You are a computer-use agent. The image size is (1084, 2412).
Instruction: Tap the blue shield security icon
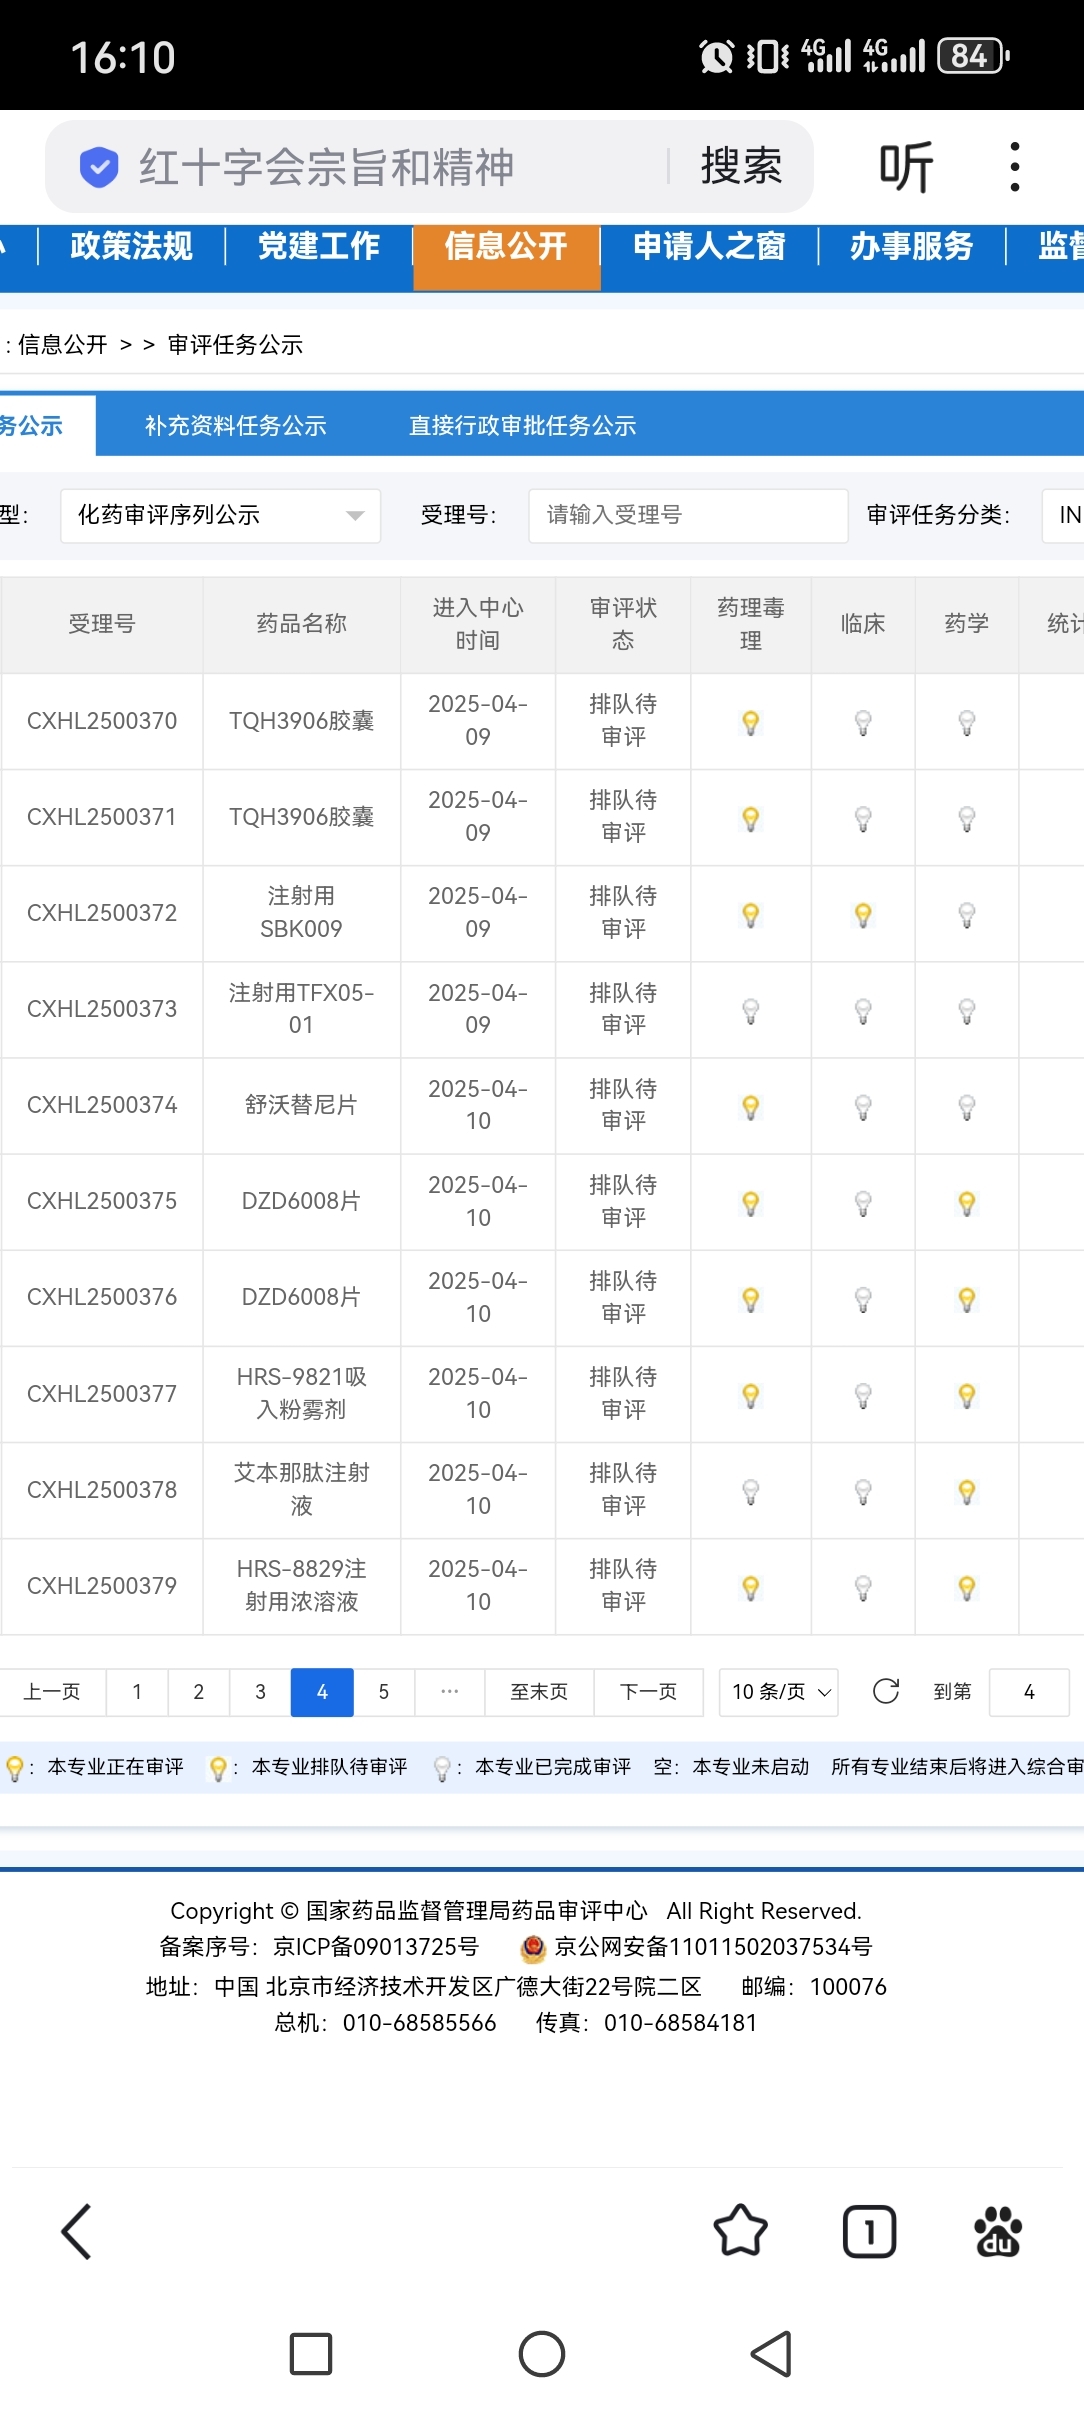coord(99,166)
